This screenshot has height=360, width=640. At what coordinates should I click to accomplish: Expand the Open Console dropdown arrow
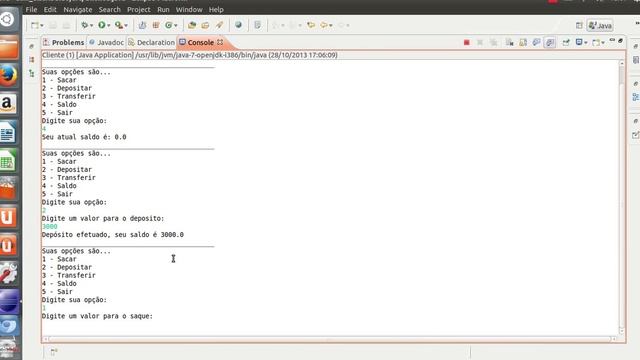click(603, 43)
